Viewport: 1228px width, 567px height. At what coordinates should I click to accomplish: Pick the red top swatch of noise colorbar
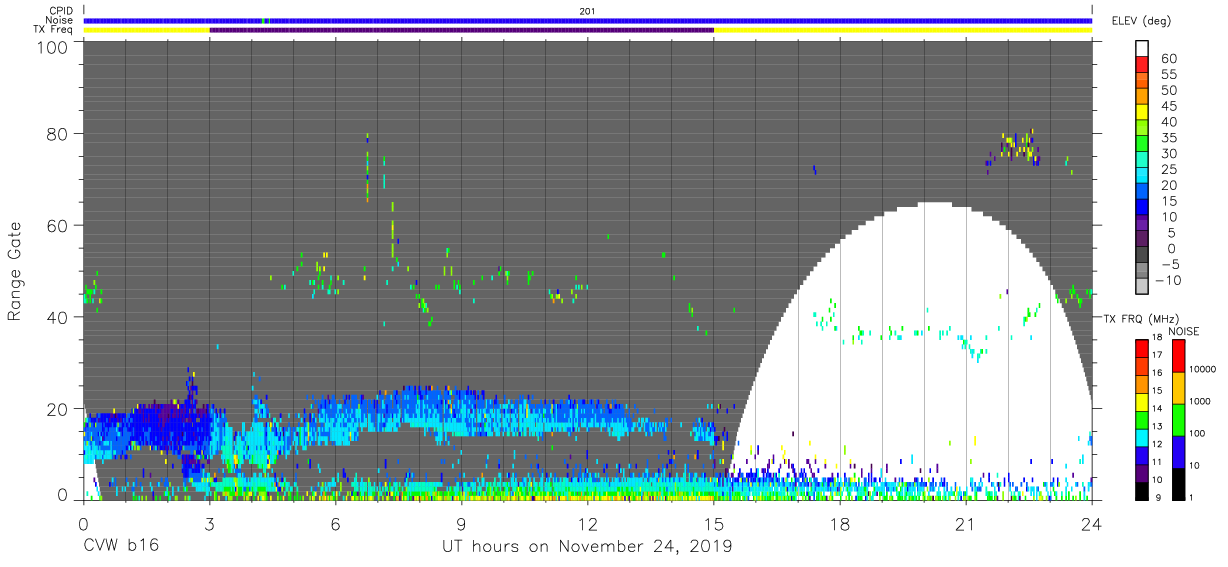(x=1178, y=356)
